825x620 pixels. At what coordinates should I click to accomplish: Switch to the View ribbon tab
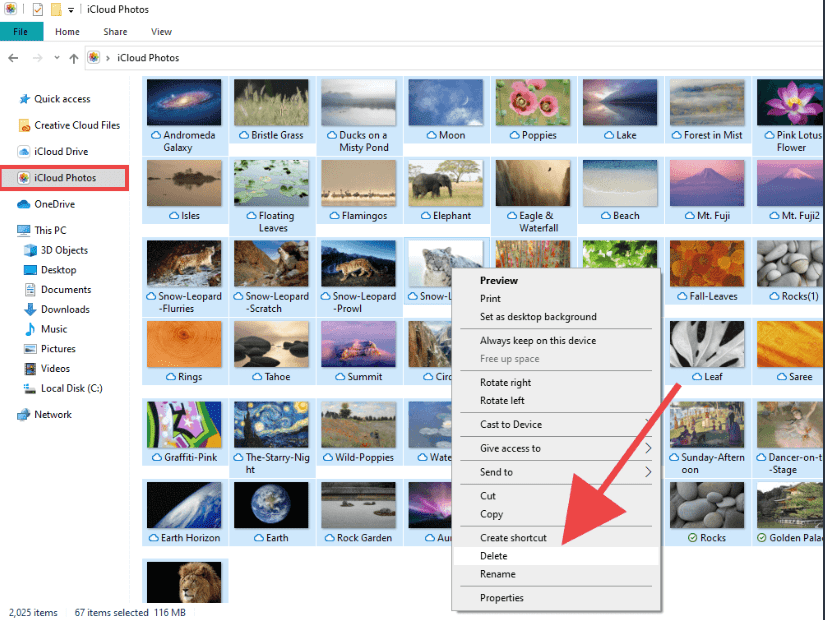pos(161,32)
